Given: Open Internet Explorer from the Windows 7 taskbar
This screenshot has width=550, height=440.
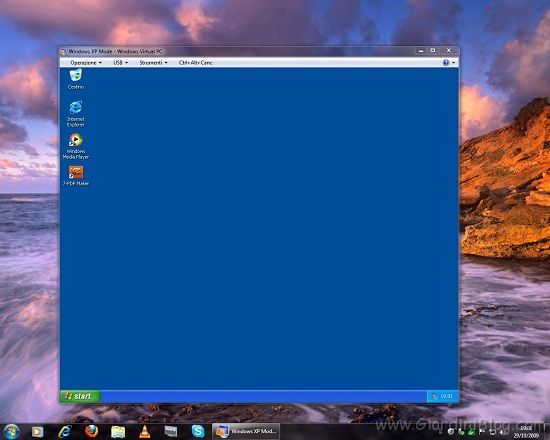Looking at the screenshot, I should [x=65, y=432].
